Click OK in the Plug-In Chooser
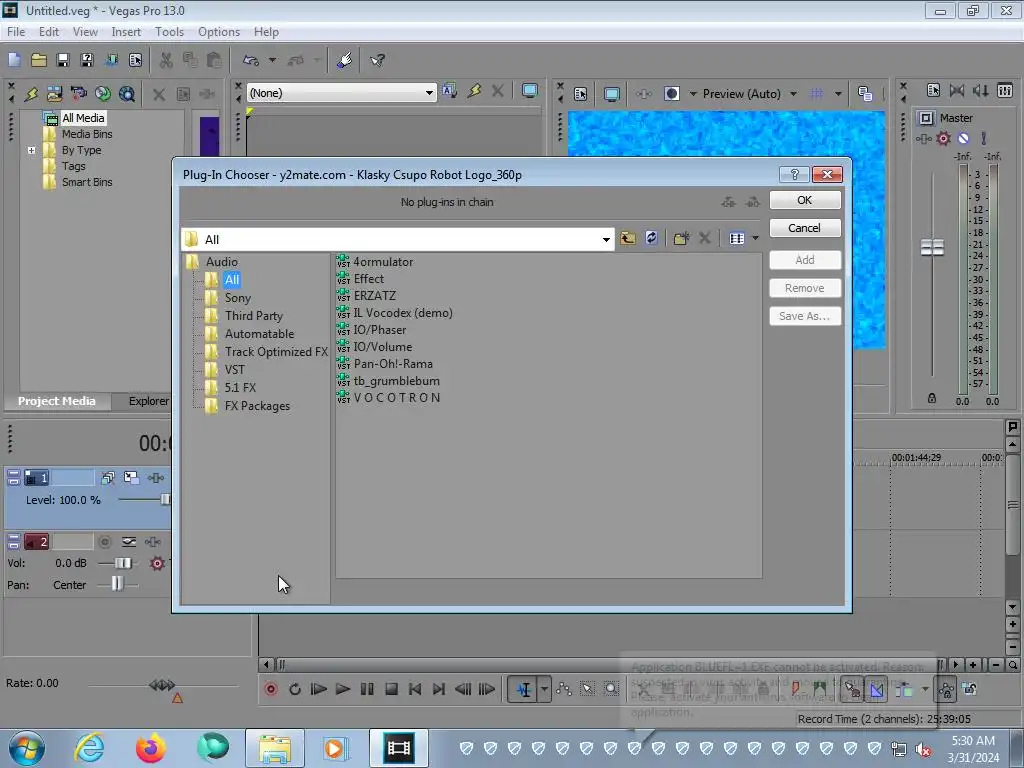Screen dimensions: 1024x768 pos(805,200)
